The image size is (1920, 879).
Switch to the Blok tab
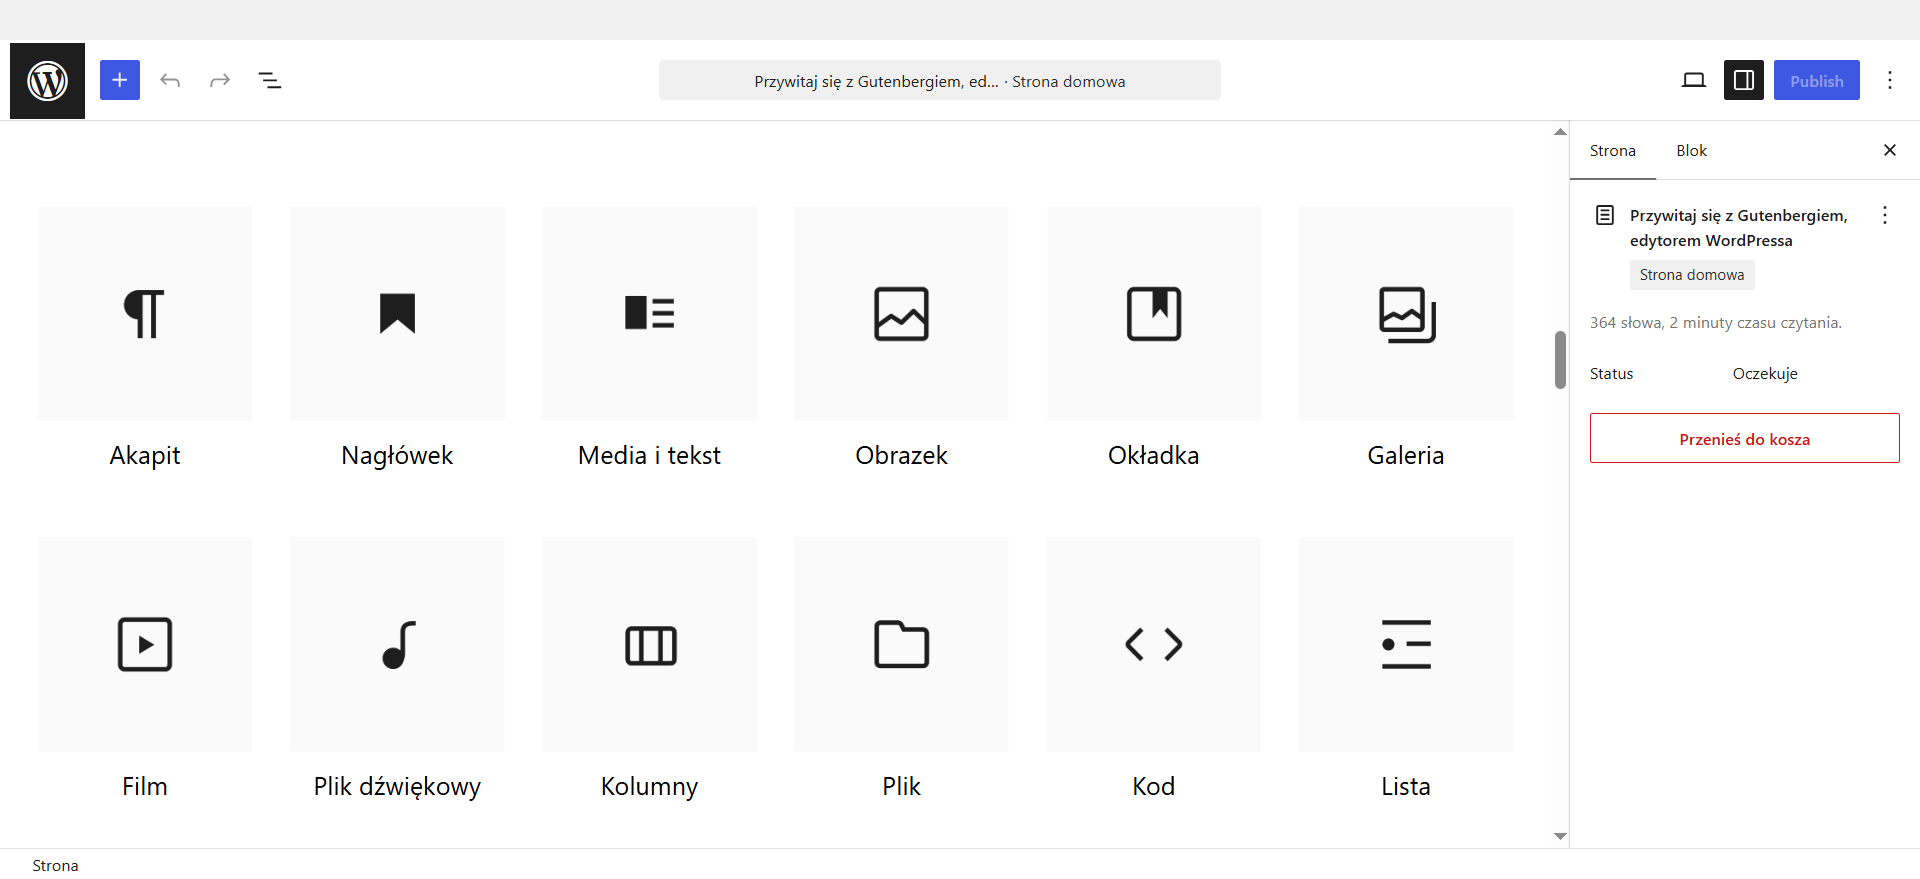tap(1692, 151)
